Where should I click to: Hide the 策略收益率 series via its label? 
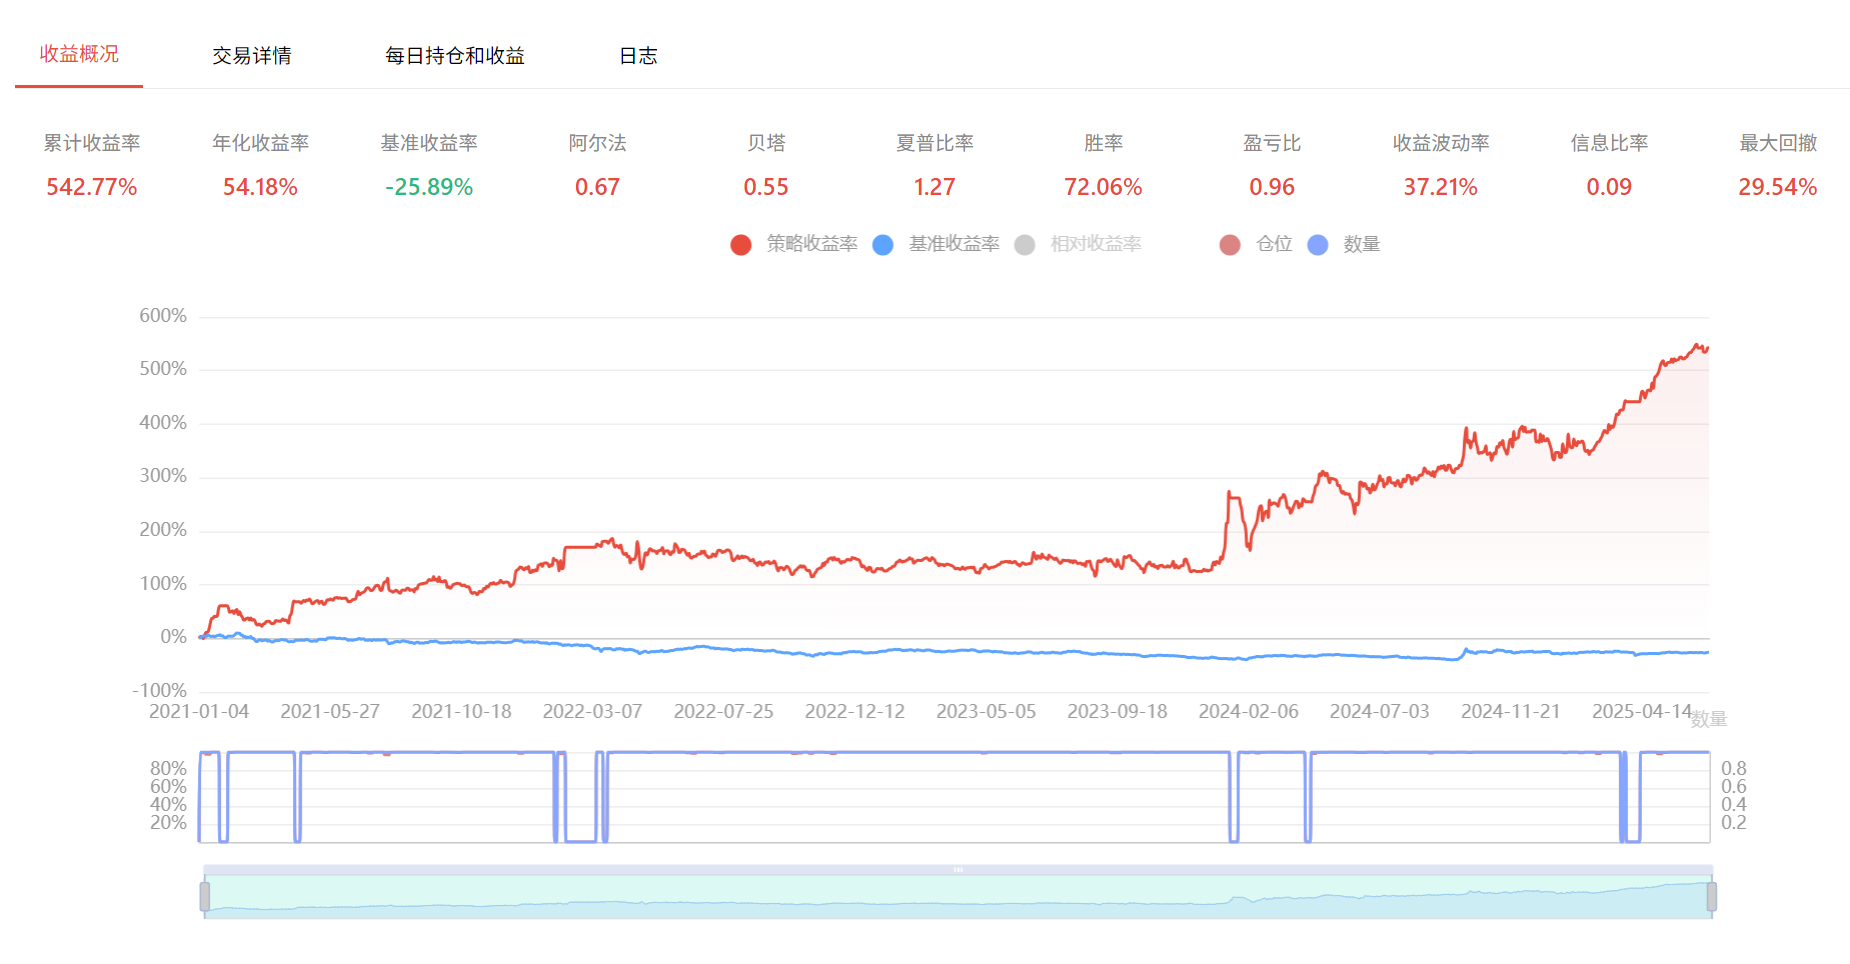click(811, 244)
